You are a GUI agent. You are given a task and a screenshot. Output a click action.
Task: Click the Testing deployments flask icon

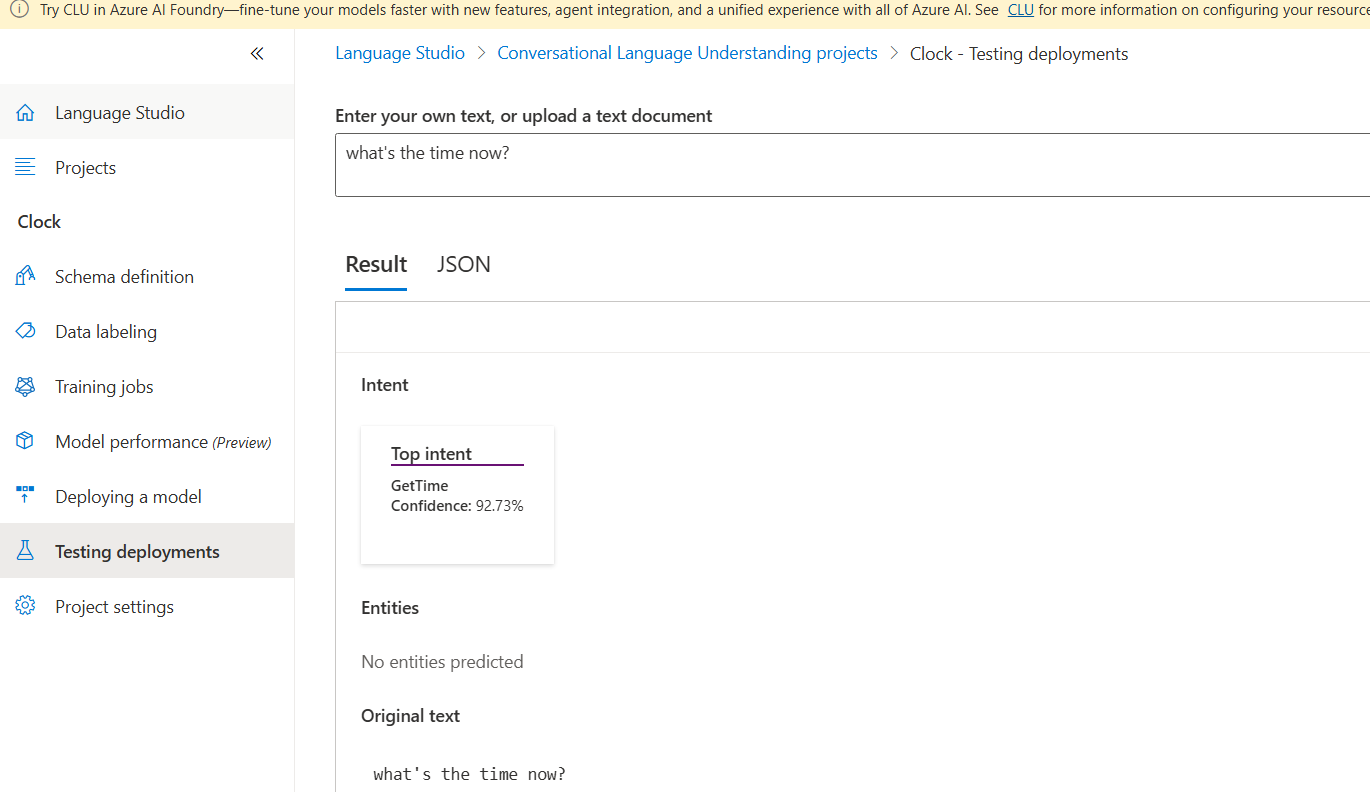click(x=26, y=551)
